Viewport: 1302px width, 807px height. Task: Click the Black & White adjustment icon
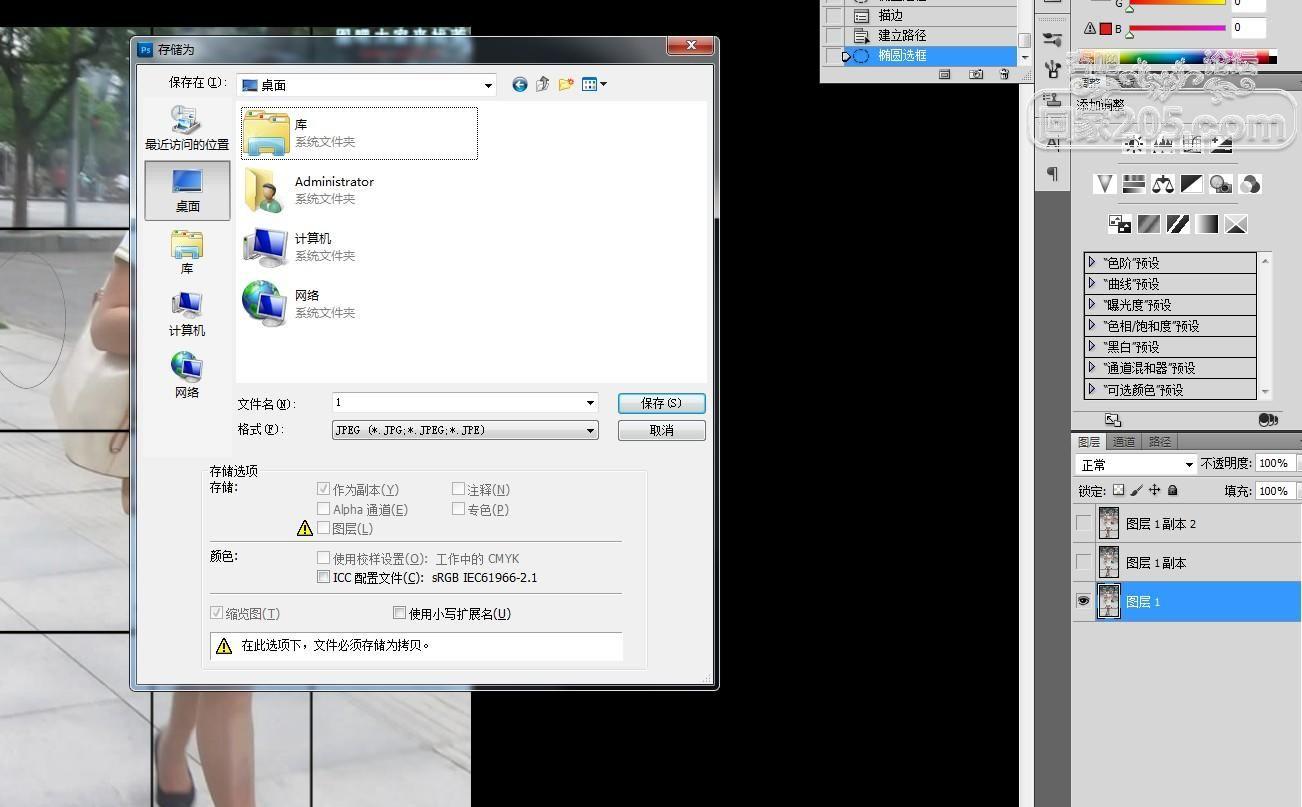tap(1191, 184)
